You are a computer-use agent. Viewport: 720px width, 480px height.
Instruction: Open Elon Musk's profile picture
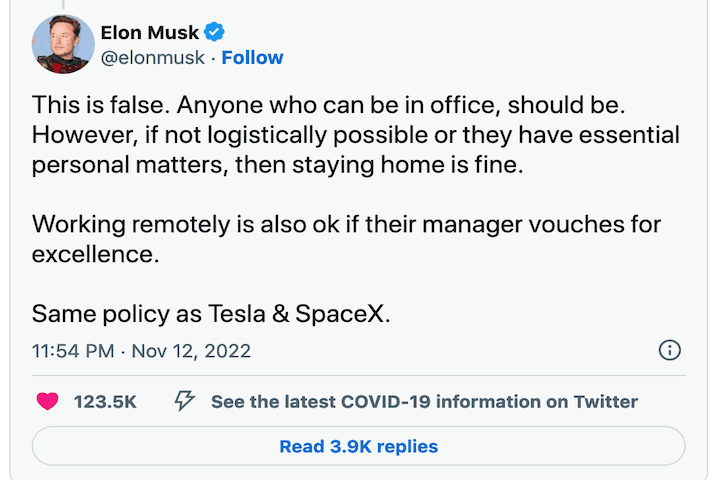tap(63, 45)
